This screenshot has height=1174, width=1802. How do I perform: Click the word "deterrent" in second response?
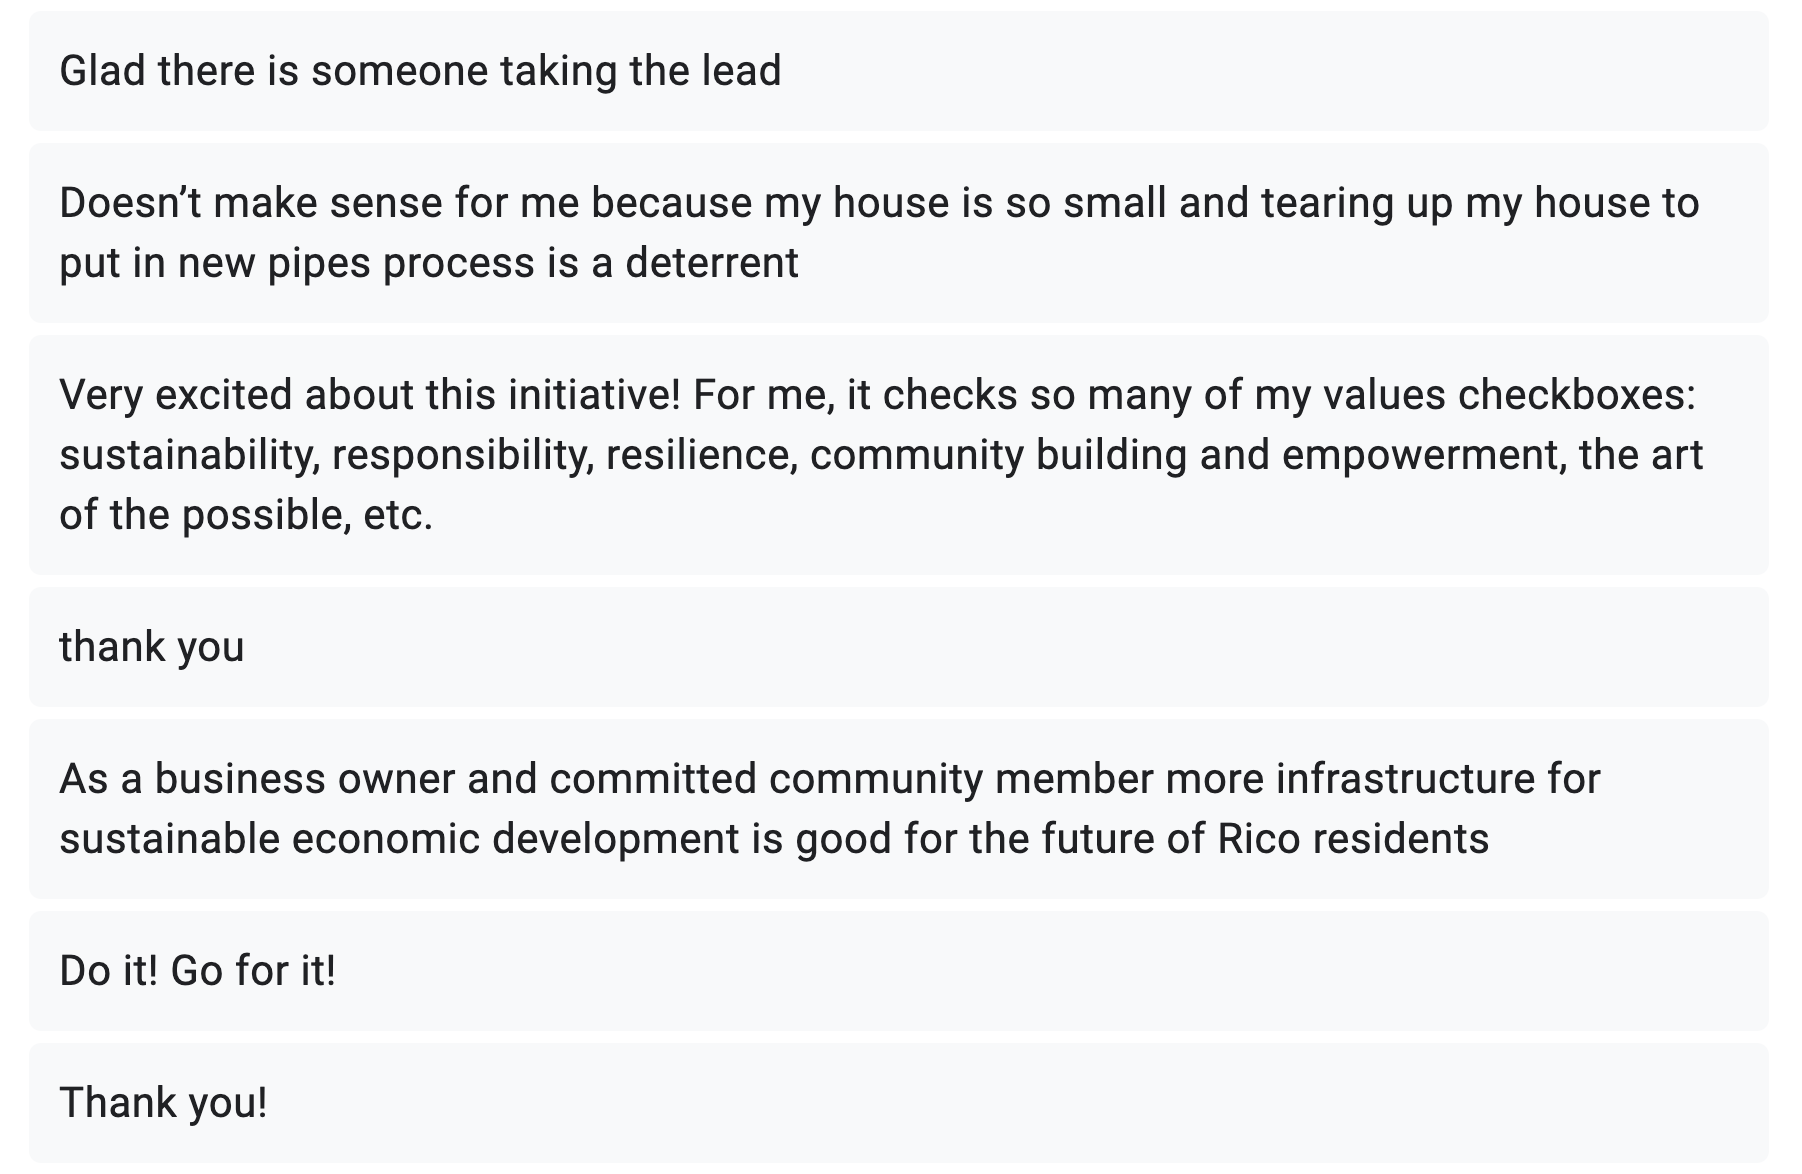[712, 263]
